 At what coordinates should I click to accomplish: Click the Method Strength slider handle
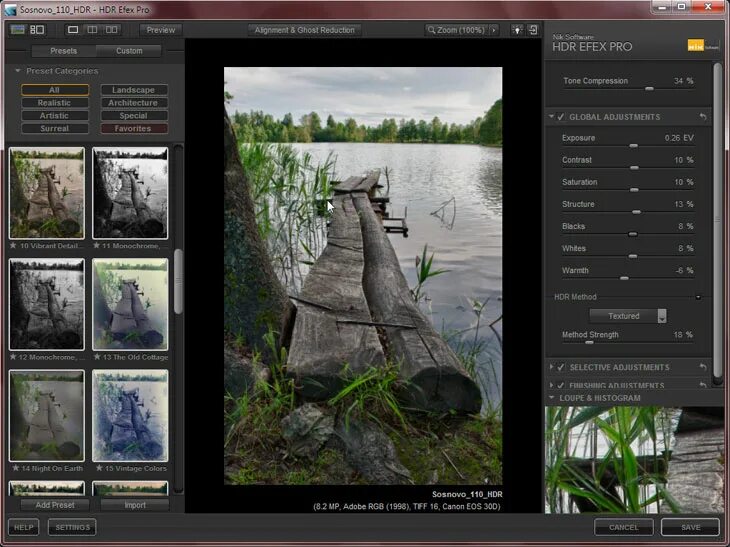589,342
